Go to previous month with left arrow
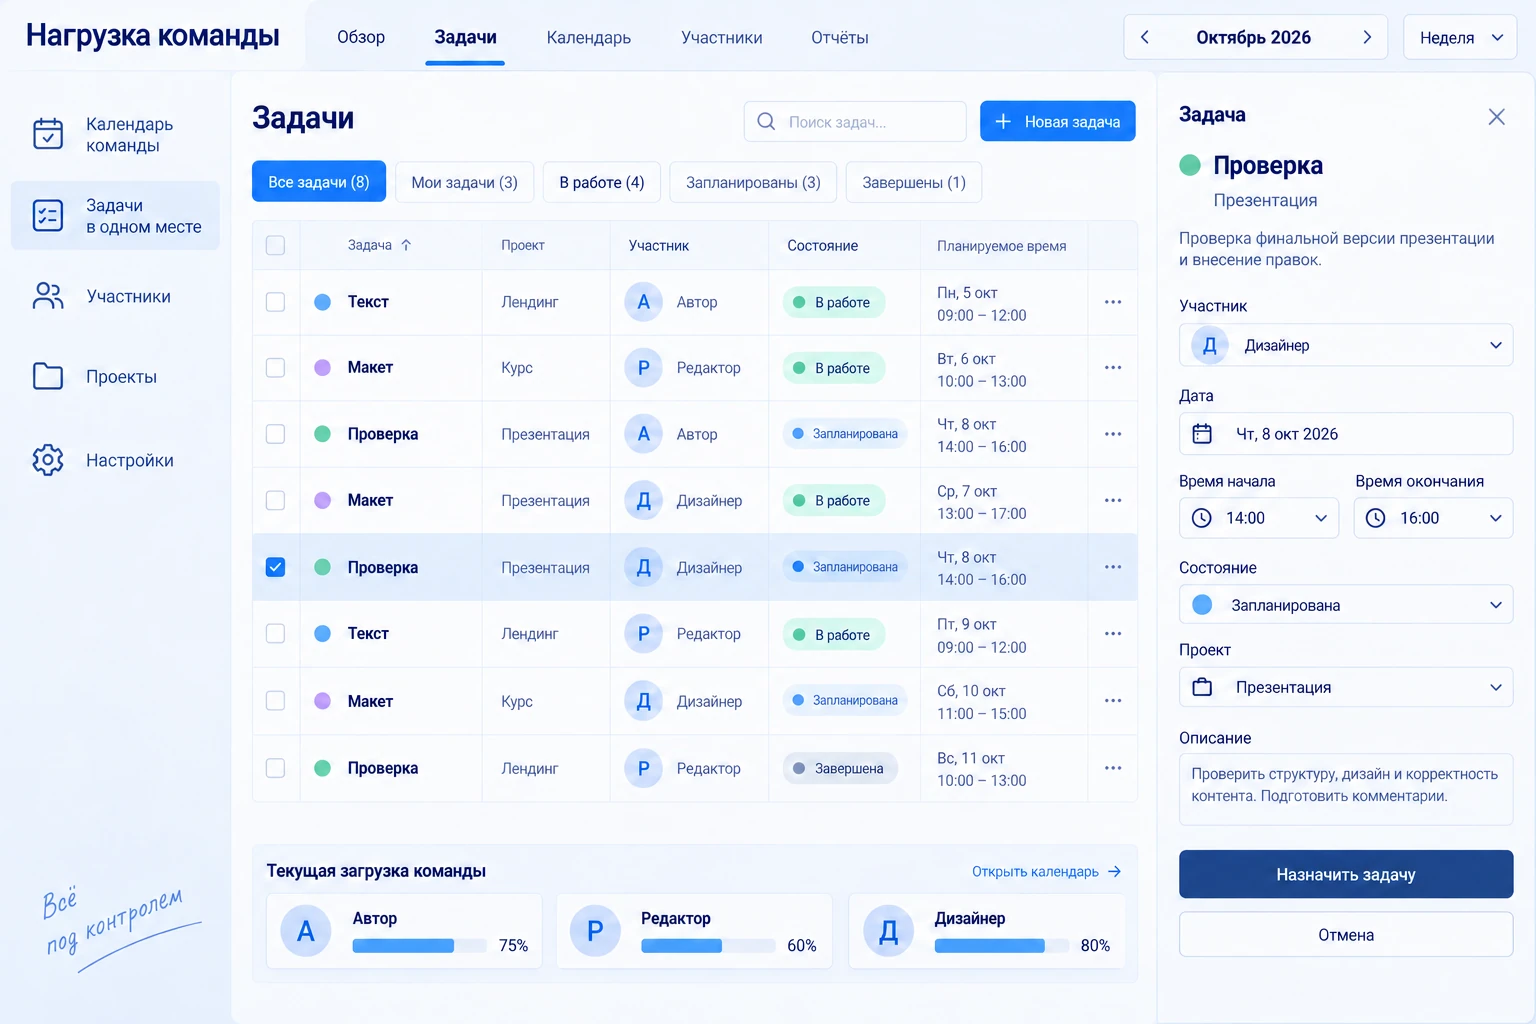Viewport: 1536px width, 1024px height. (1145, 37)
